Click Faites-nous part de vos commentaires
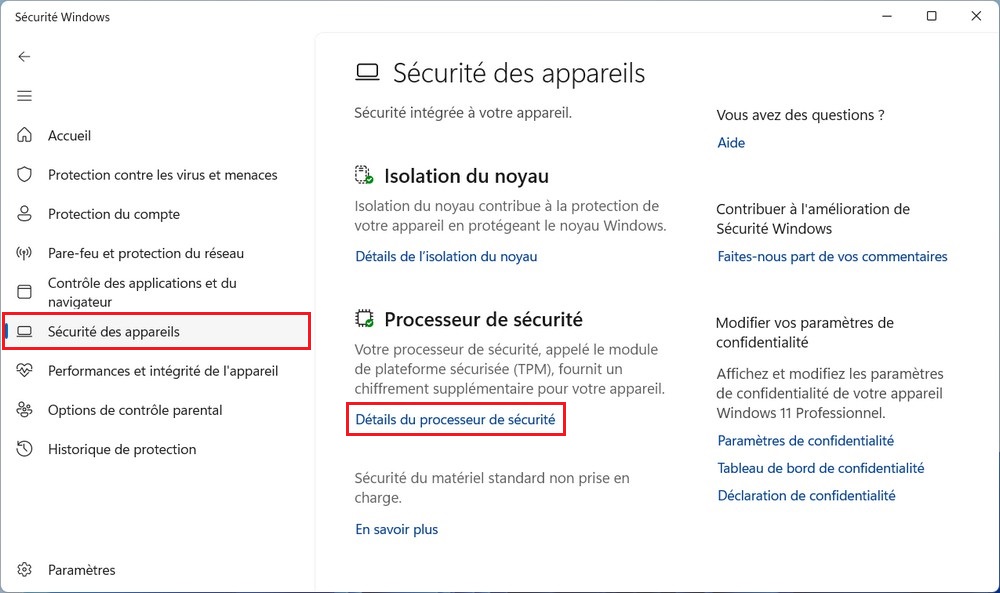 coord(832,257)
